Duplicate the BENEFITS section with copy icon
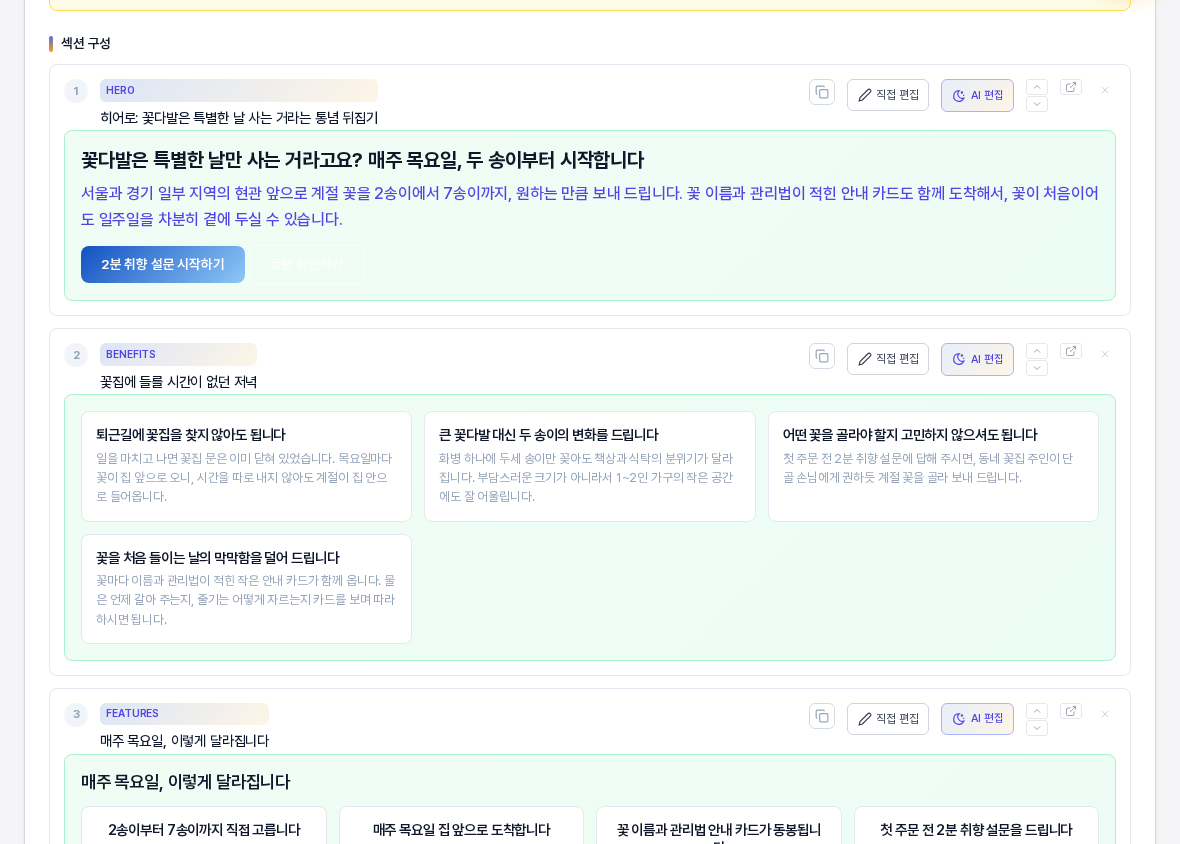Screen dimensions: 1180x844 (x=822, y=357)
